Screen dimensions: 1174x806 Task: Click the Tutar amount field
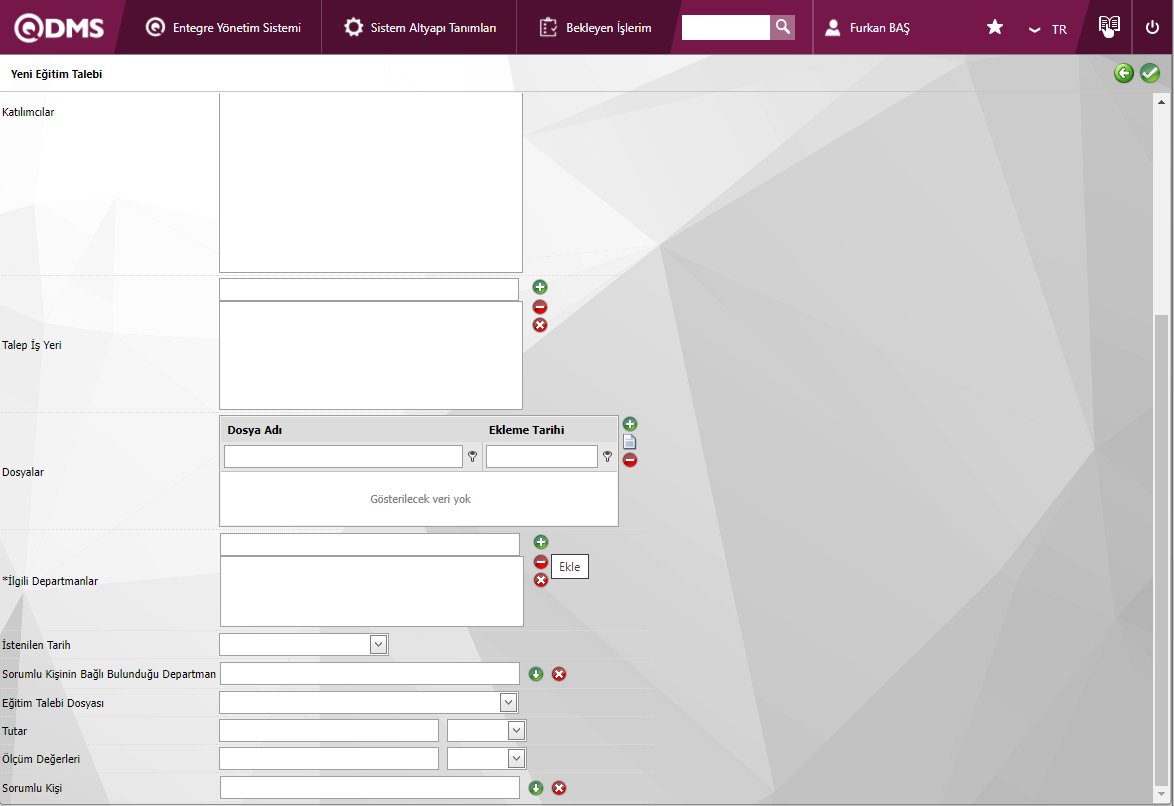click(329, 730)
